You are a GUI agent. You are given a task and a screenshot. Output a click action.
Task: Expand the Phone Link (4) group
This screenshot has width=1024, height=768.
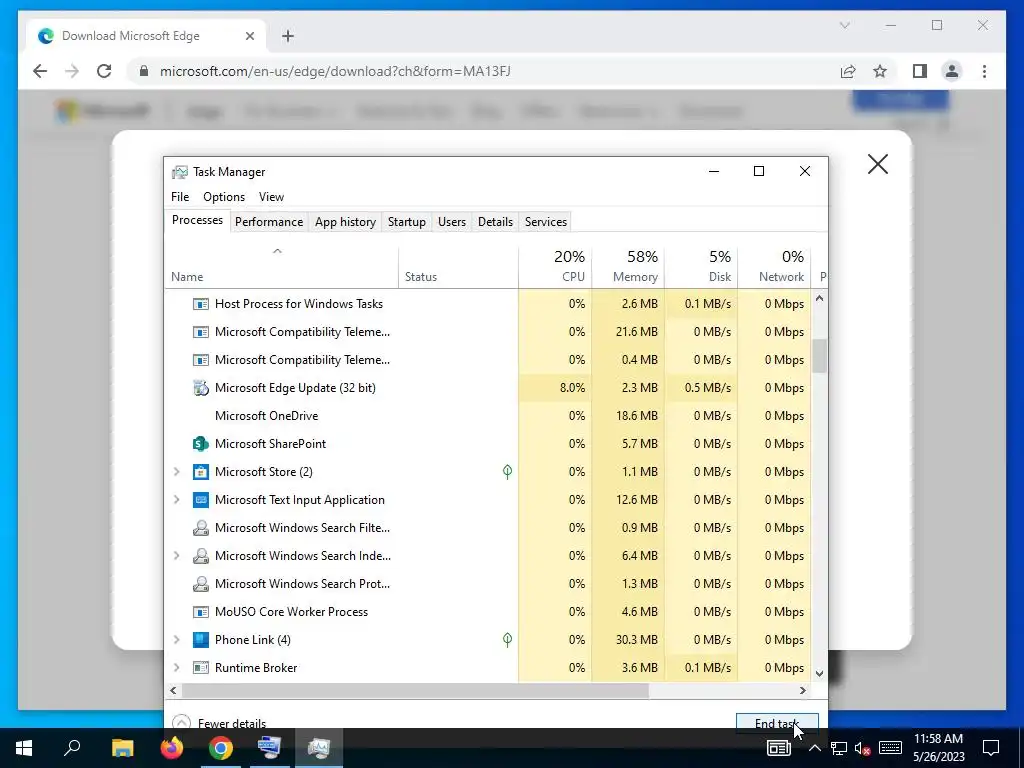pyautogui.click(x=176, y=639)
